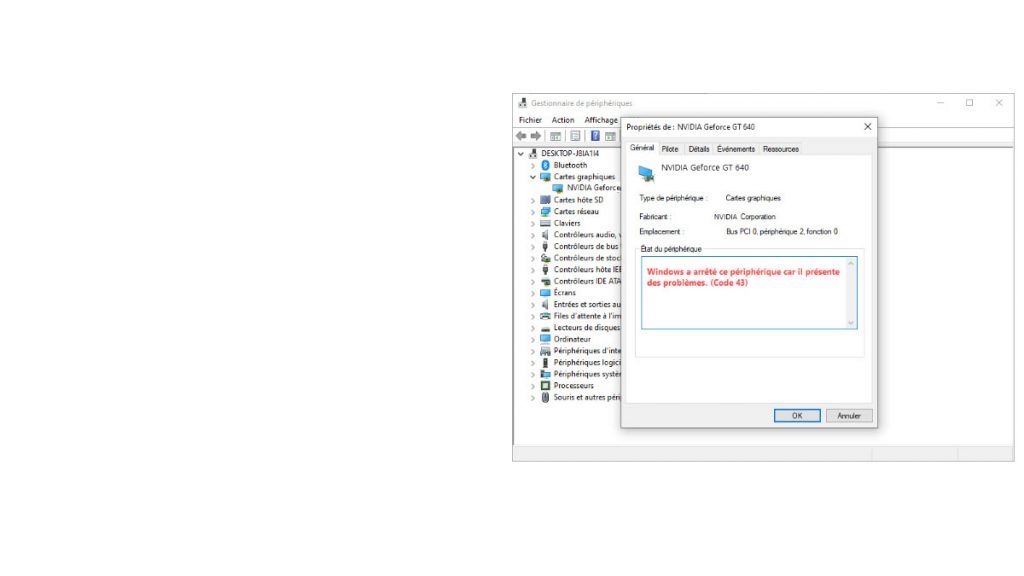Expand the Bluetooth tree node
This screenshot has width=1024, height=576.
(533, 165)
